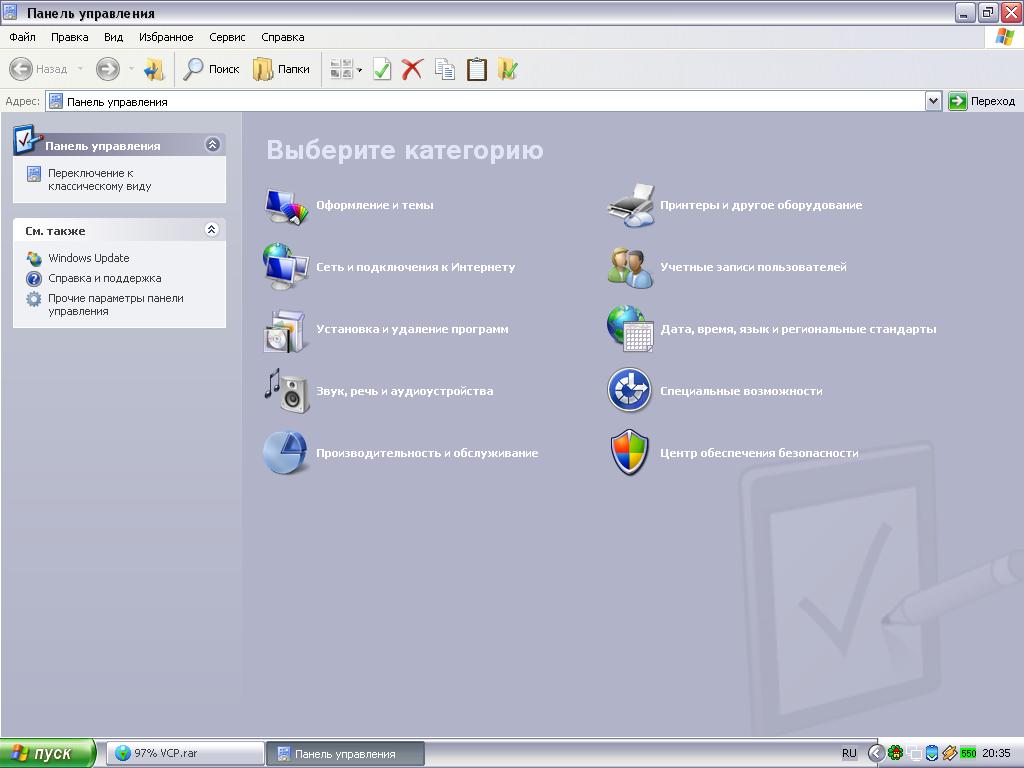Click the green 550 tray icon
Viewport: 1024px width, 768px height.
click(968, 753)
